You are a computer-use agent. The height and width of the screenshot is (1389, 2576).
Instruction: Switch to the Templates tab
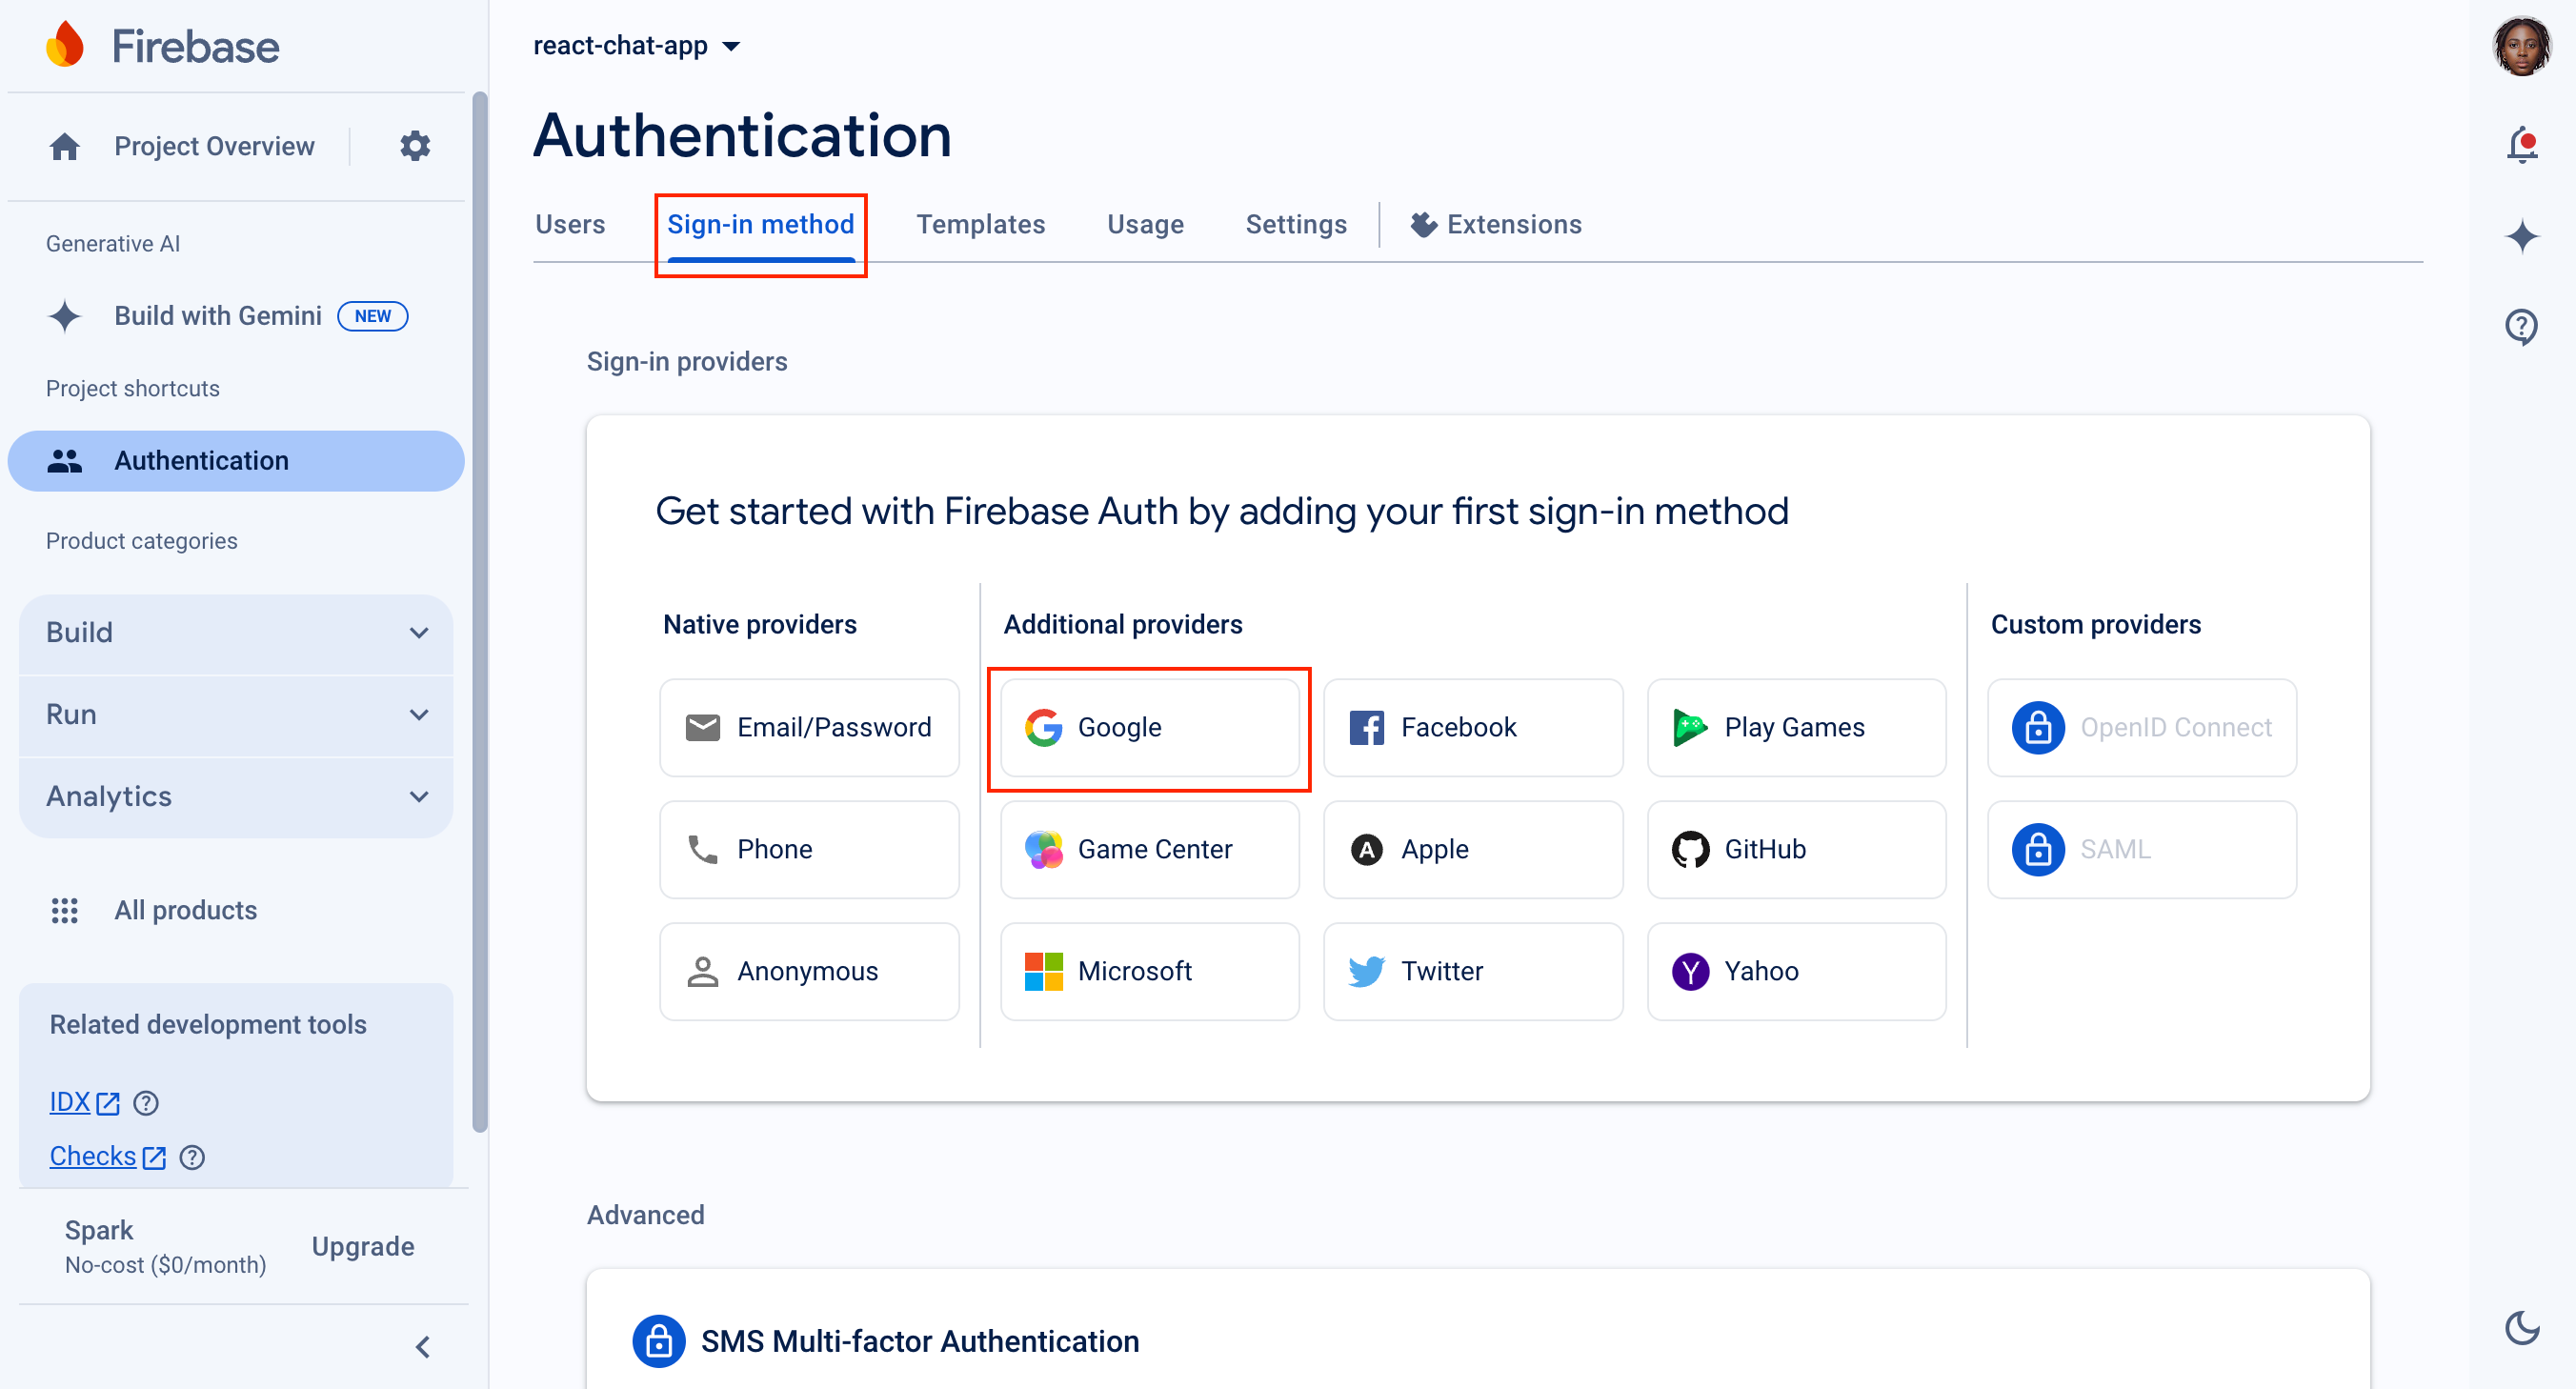tap(980, 224)
